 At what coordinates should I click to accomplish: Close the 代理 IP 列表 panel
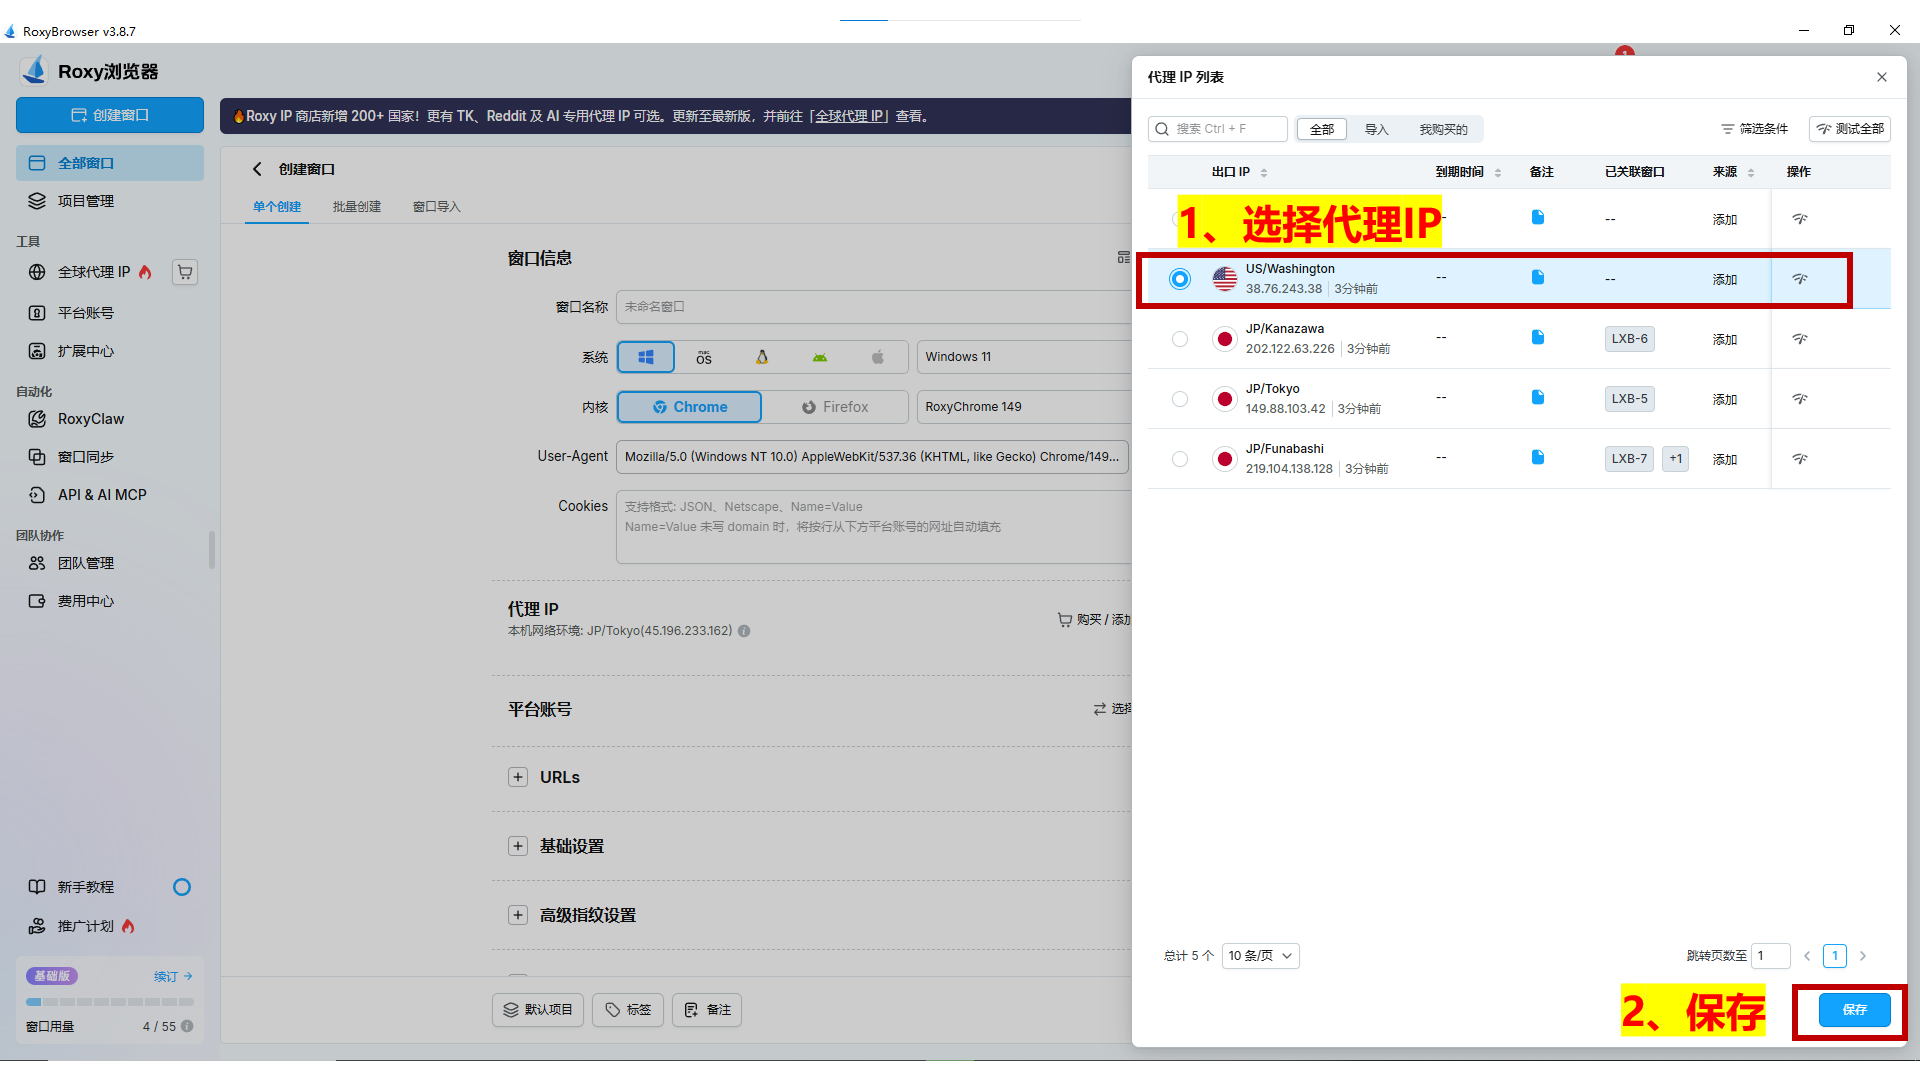1882,77
